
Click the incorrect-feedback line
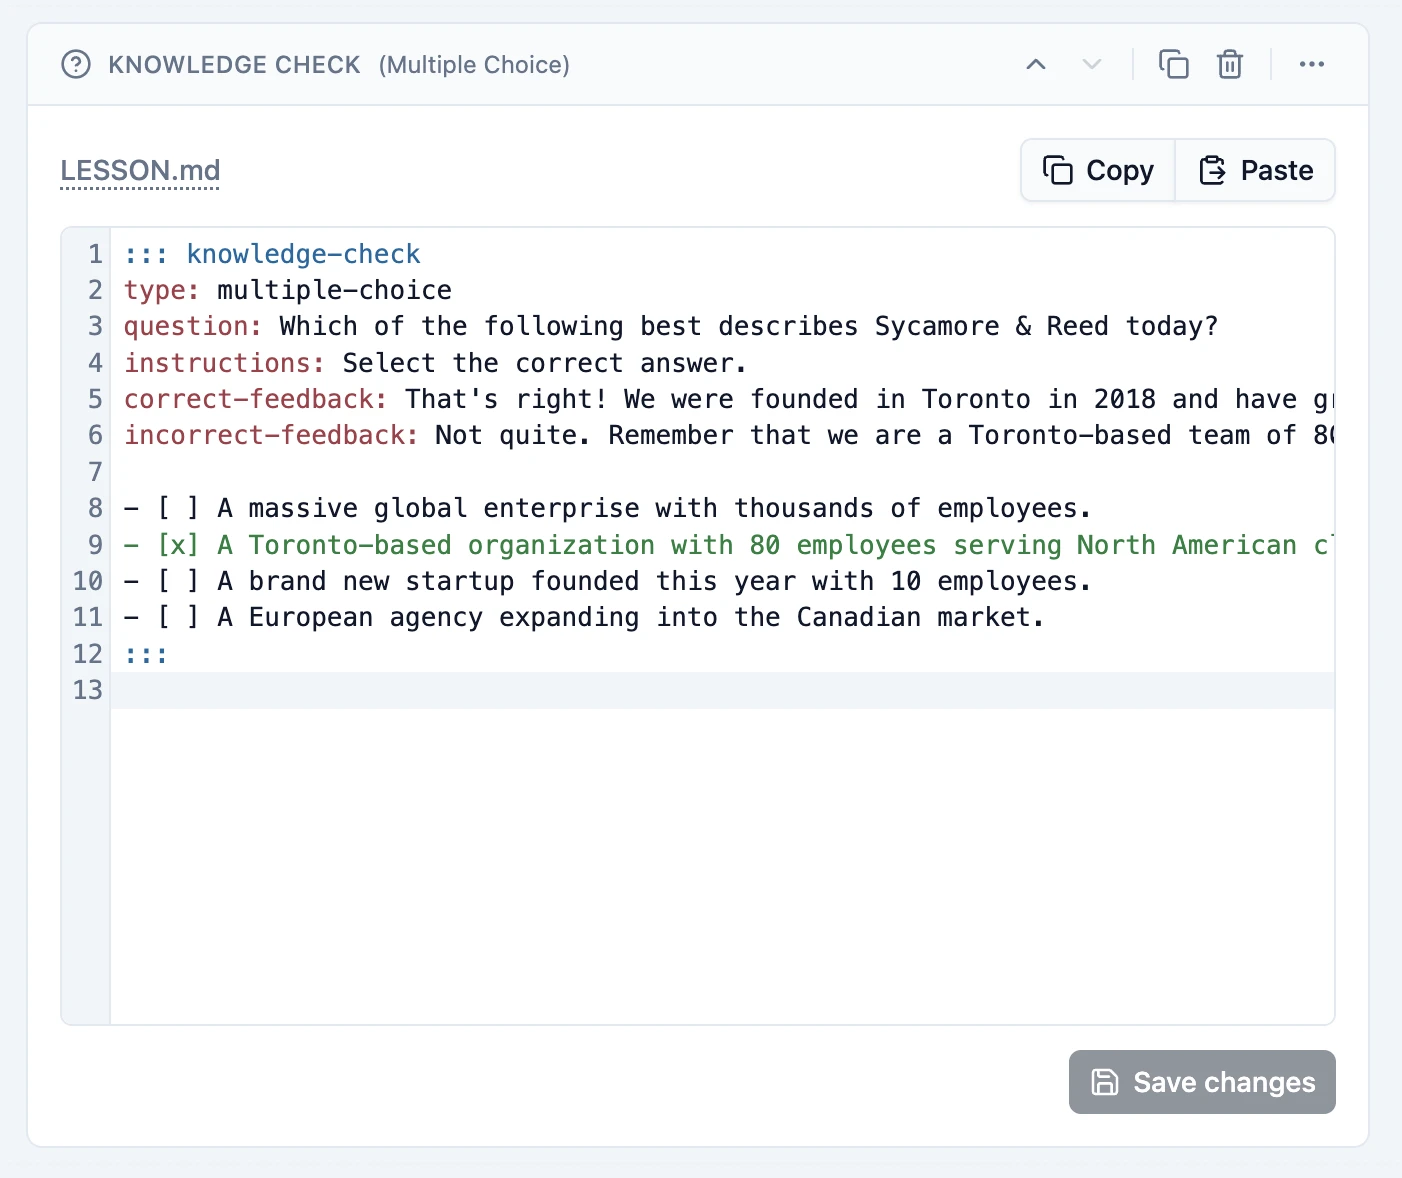click(728, 435)
